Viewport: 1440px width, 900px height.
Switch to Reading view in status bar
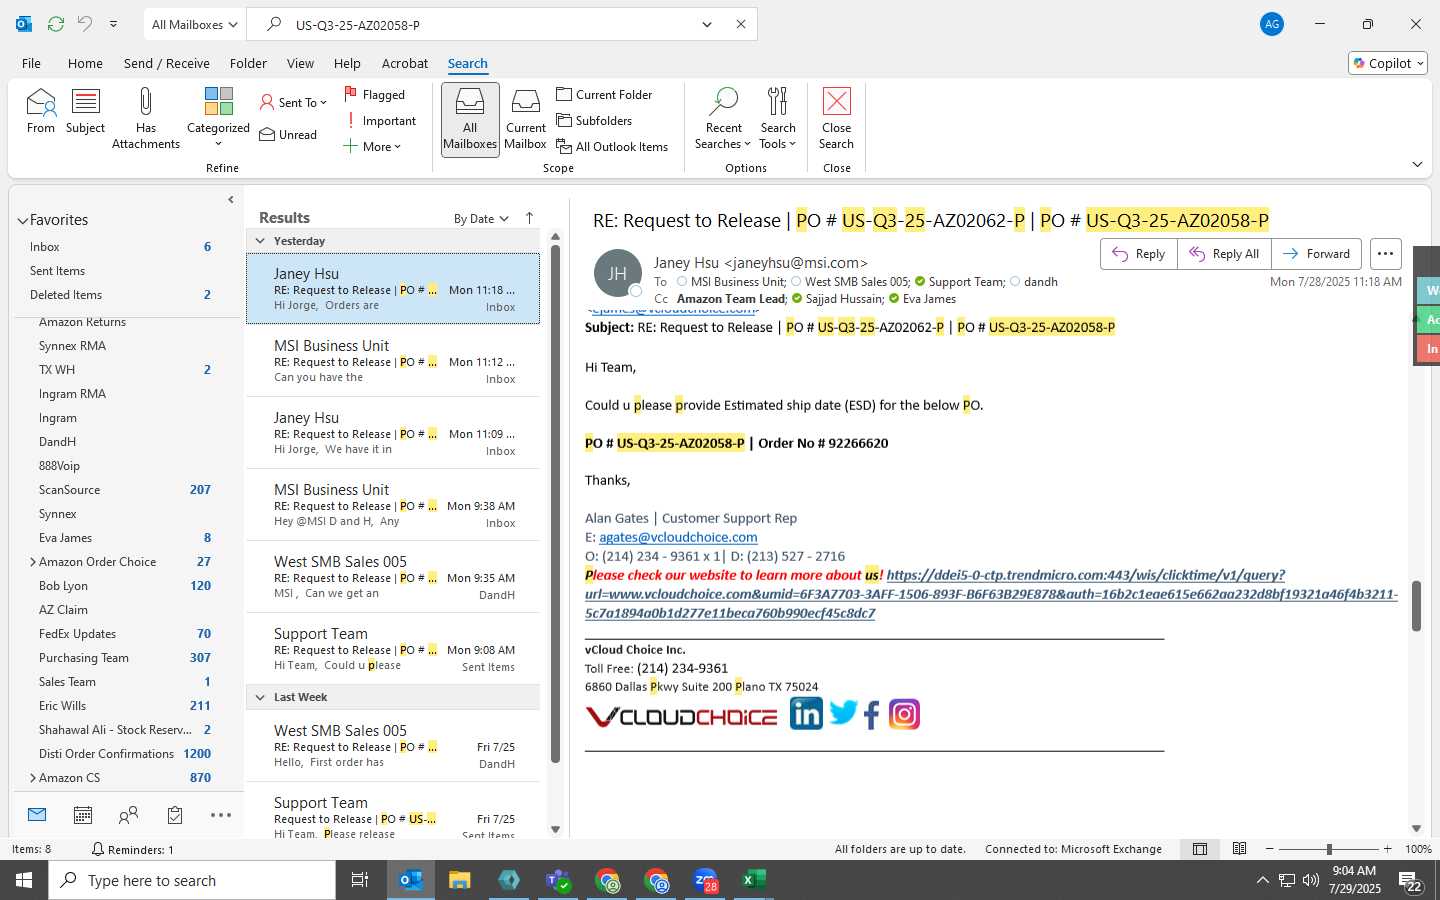[1240, 849]
